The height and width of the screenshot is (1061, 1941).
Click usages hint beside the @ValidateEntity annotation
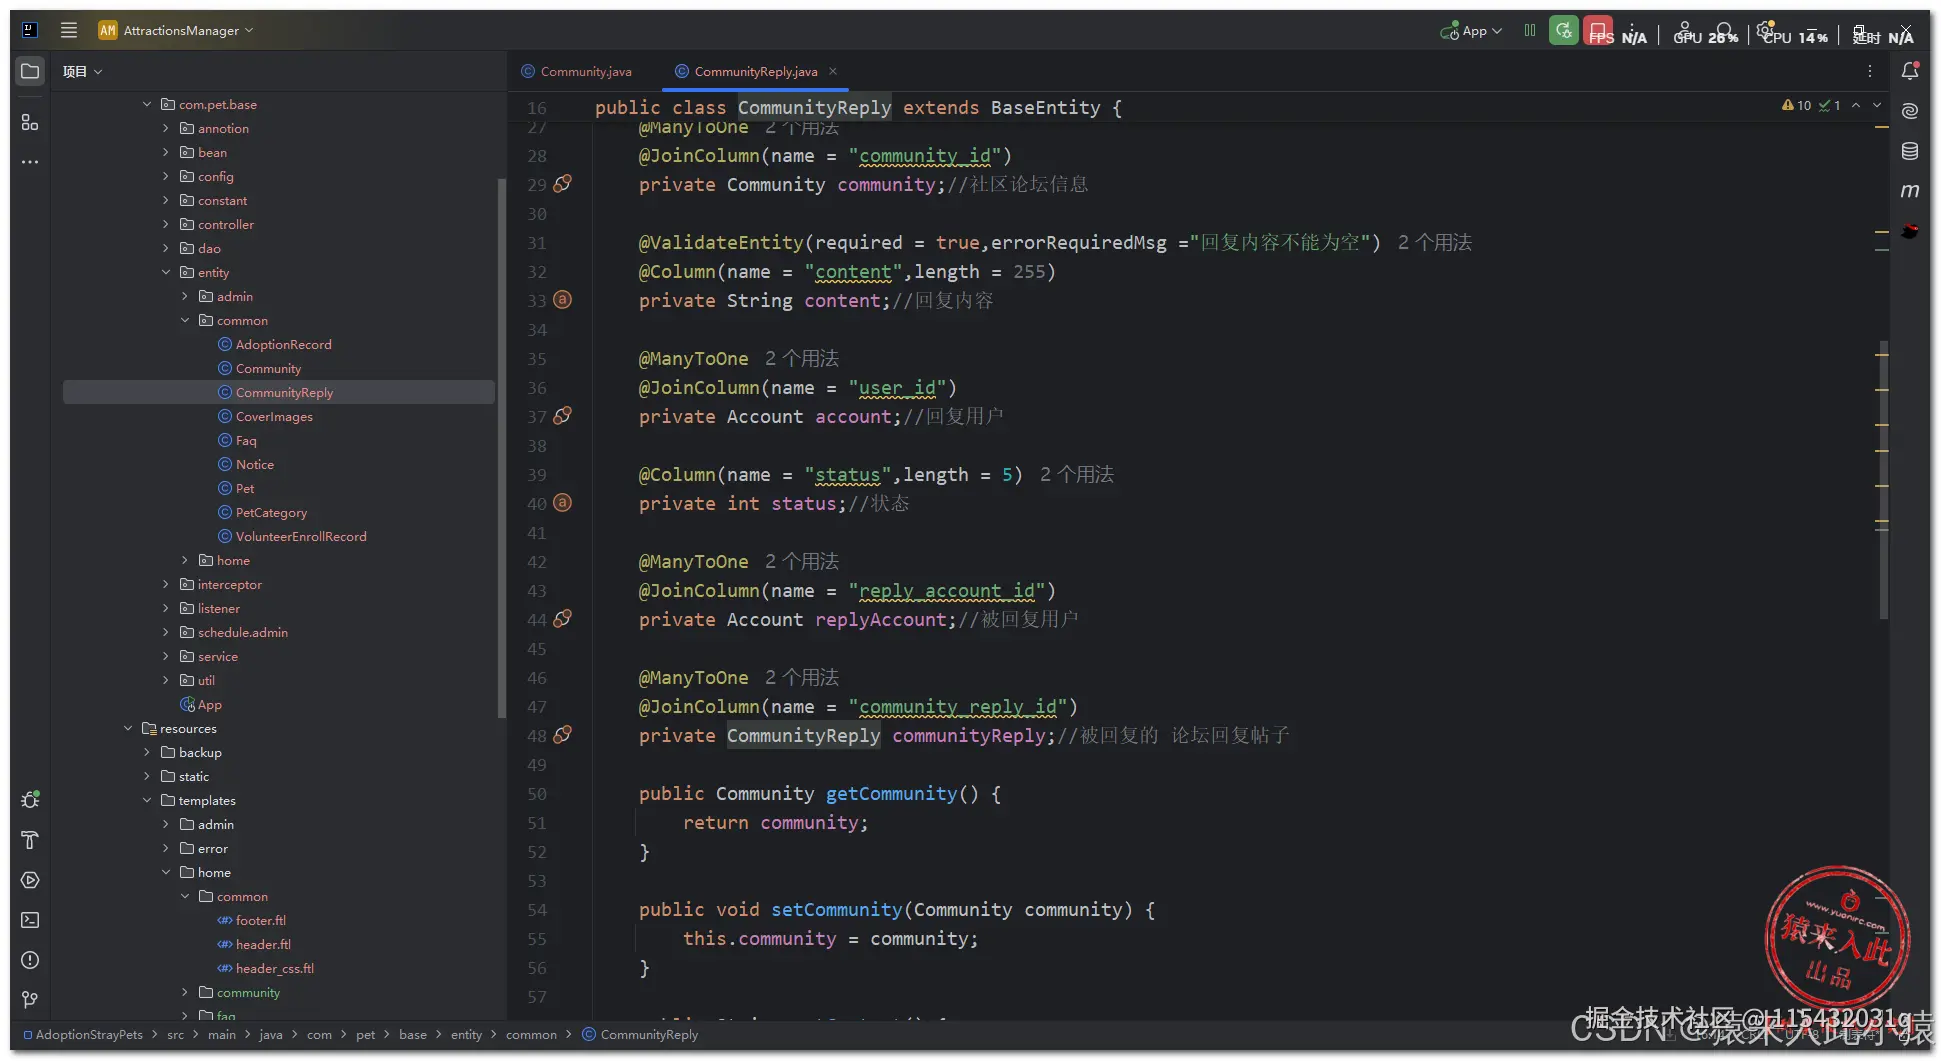(x=1435, y=242)
